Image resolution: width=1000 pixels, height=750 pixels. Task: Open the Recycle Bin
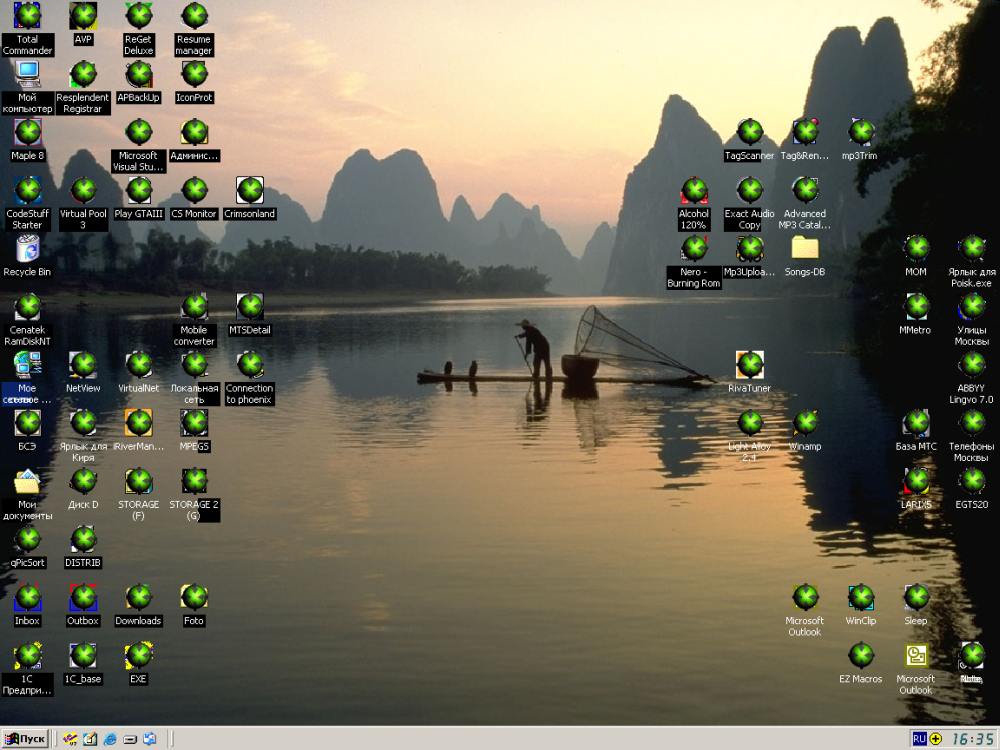(x=27, y=248)
